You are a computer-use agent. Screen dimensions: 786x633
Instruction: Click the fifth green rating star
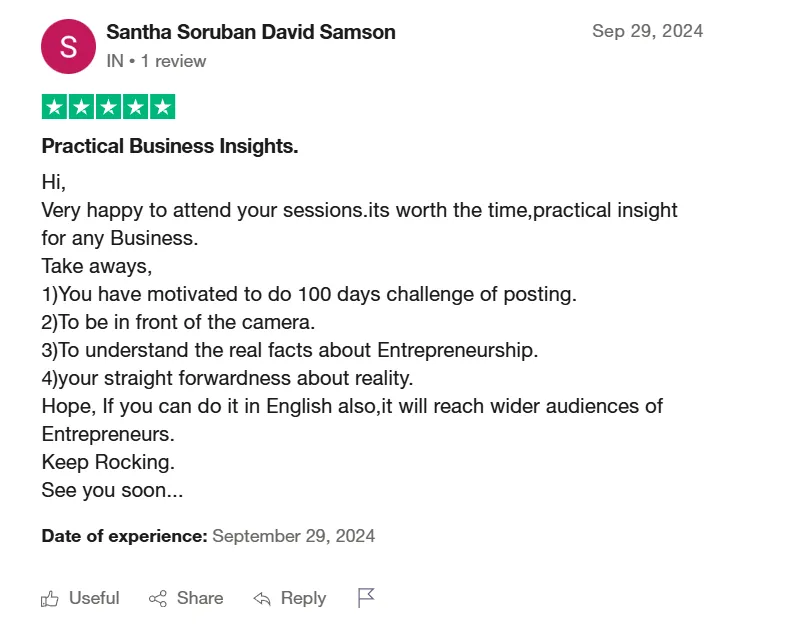click(162, 107)
